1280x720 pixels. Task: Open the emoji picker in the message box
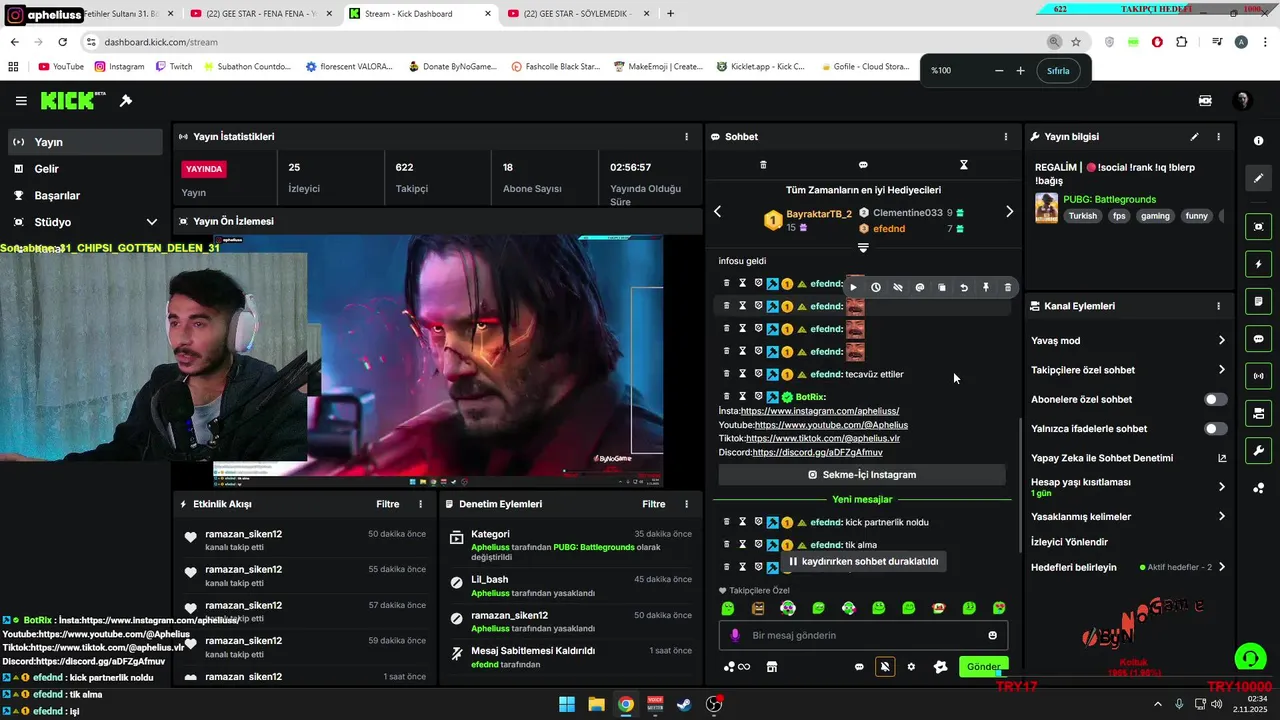pyautogui.click(x=993, y=635)
